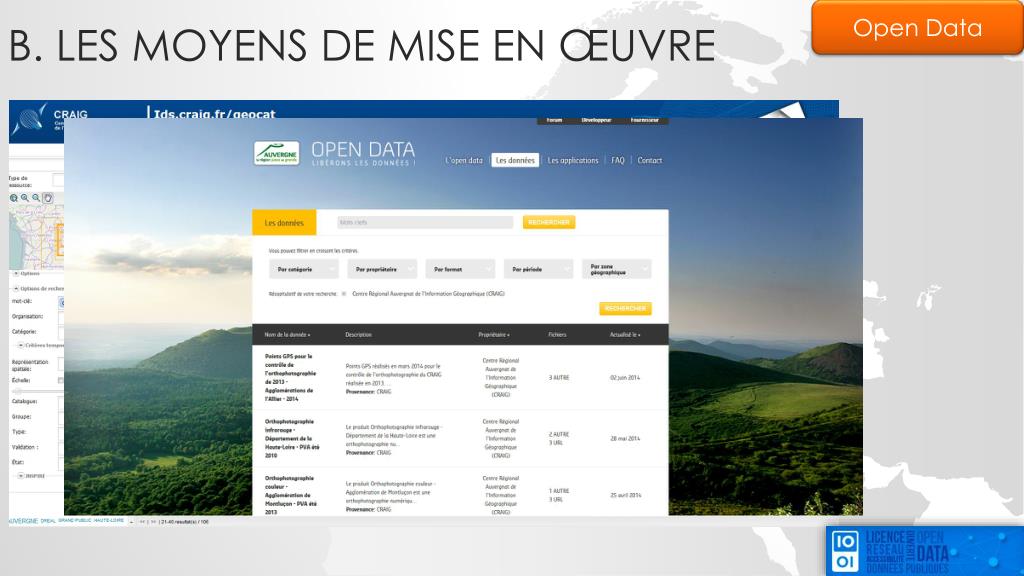Click the DREAL link in geocat footer
Screen dimensions: 1024x576
point(48,521)
